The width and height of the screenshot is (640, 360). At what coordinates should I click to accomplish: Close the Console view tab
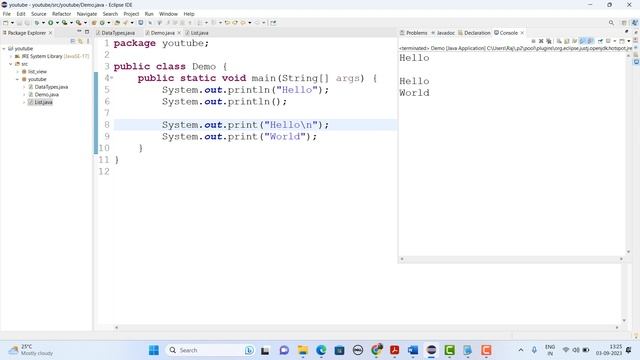click(x=522, y=33)
